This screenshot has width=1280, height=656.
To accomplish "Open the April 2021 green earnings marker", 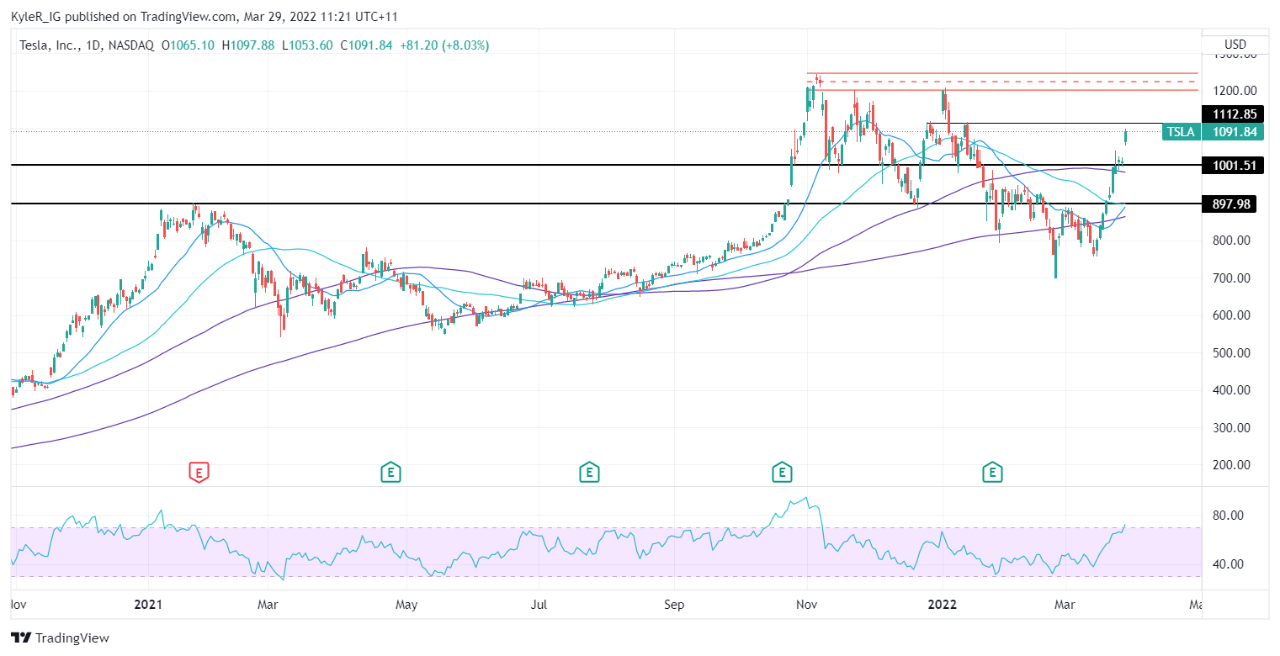I will coord(391,472).
